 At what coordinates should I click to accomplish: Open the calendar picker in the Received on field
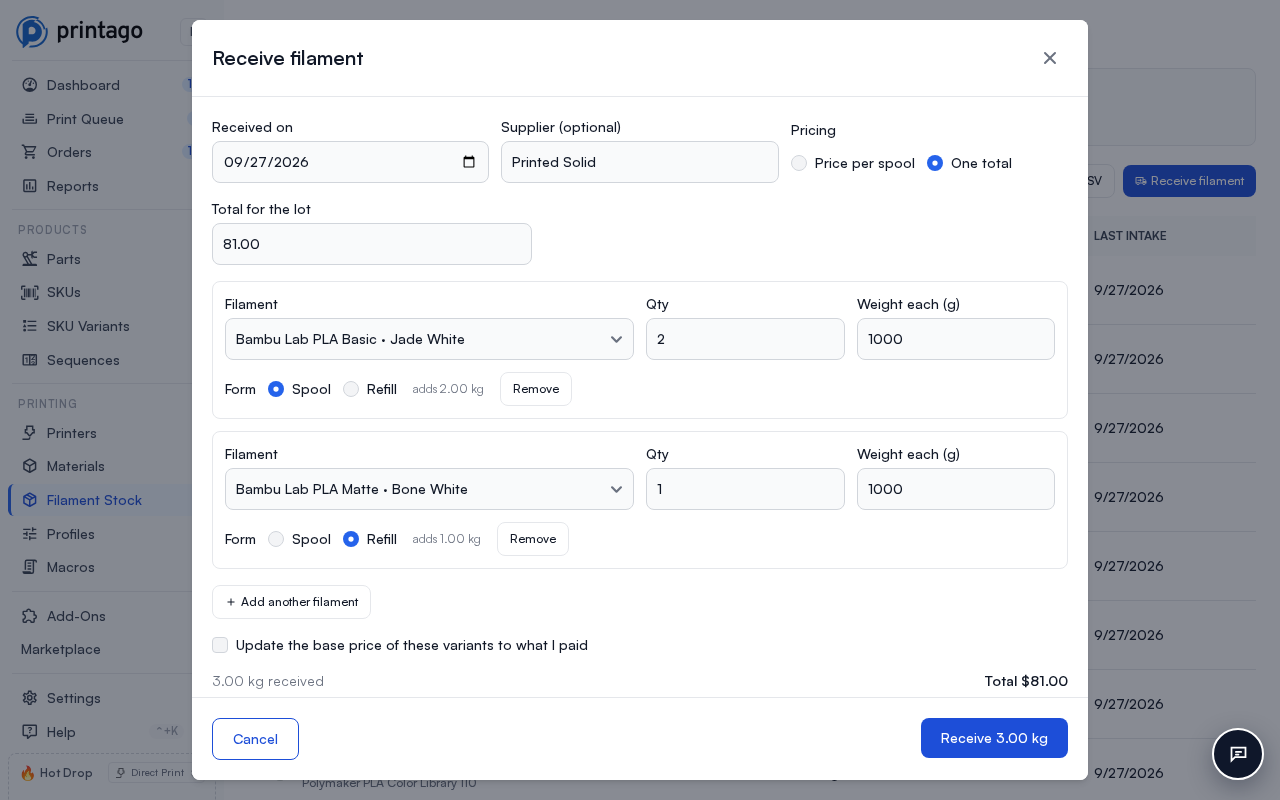click(469, 162)
